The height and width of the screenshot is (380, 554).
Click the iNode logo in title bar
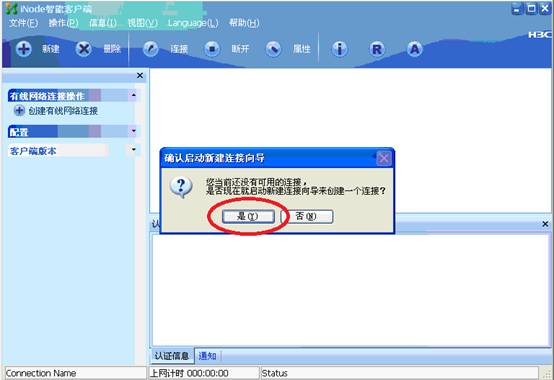(x=11, y=8)
